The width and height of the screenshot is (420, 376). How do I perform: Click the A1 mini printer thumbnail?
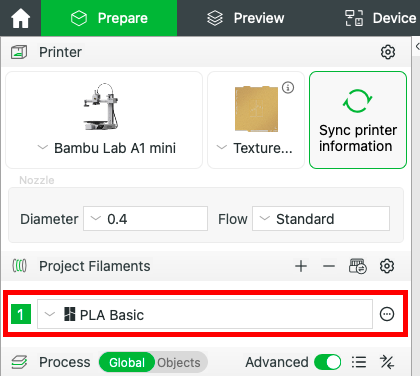point(101,107)
